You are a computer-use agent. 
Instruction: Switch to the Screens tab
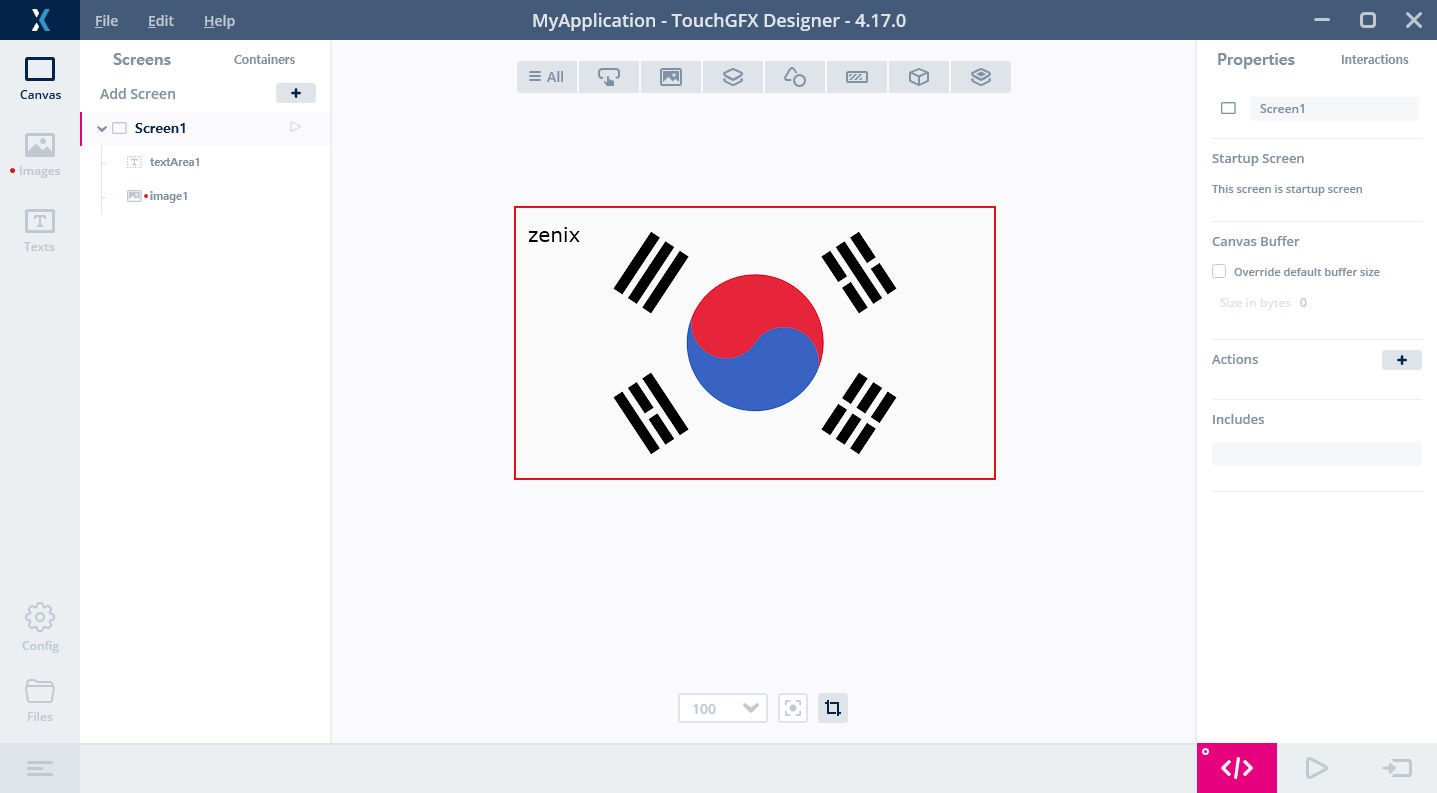[x=142, y=59]
